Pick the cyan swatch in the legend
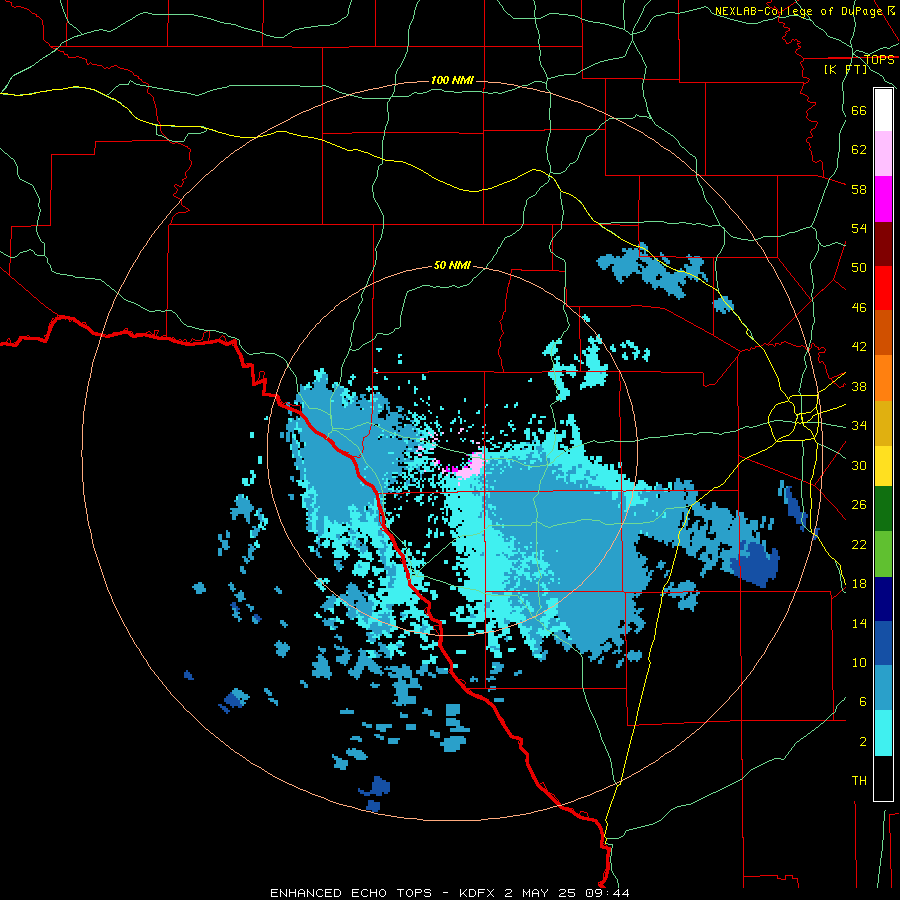The width and height of the screenshot is (900, 900). (x=883, y=733)
